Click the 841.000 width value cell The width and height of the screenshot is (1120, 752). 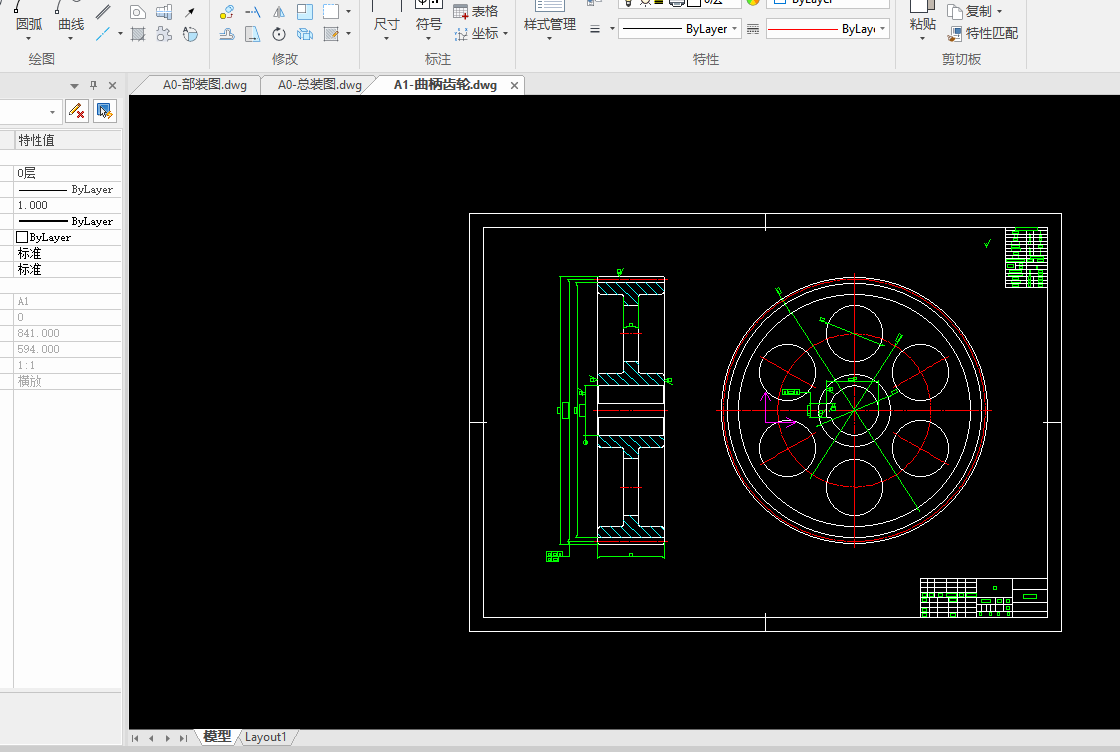tap(68, 334)
